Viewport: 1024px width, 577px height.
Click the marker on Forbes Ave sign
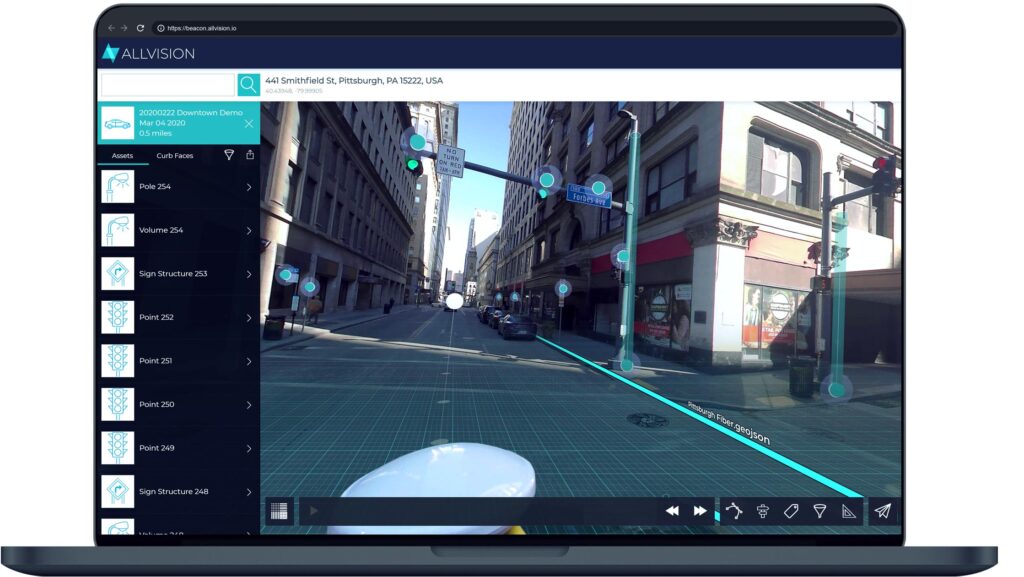[598, 188]
